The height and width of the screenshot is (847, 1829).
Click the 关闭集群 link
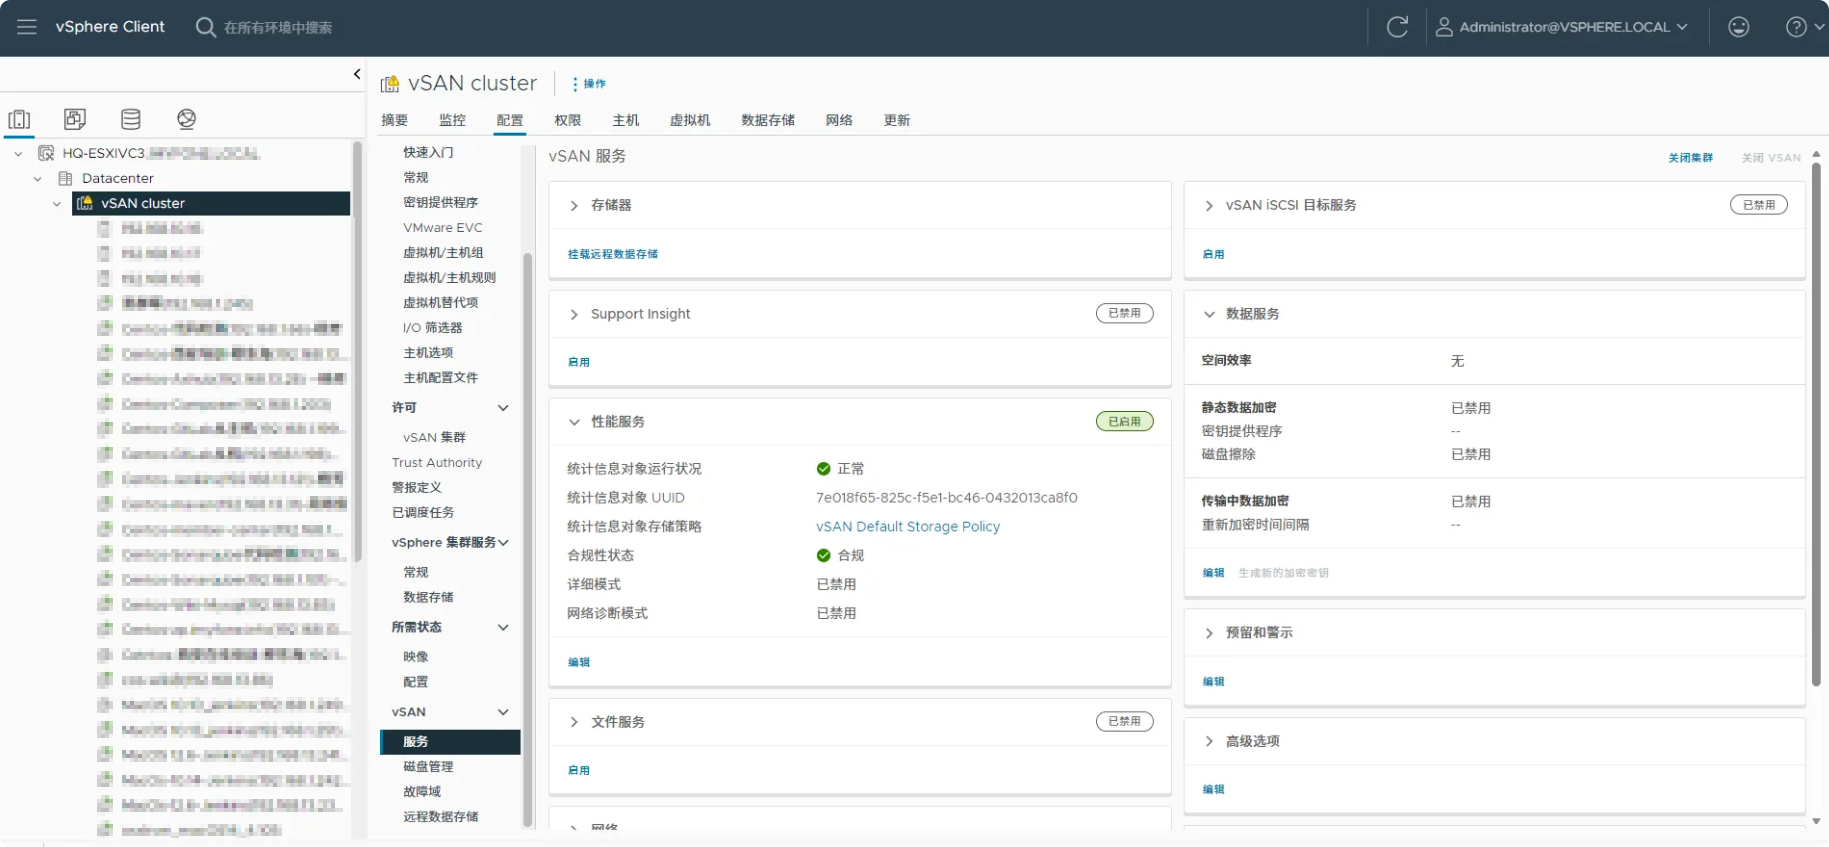coord(1690,158)
